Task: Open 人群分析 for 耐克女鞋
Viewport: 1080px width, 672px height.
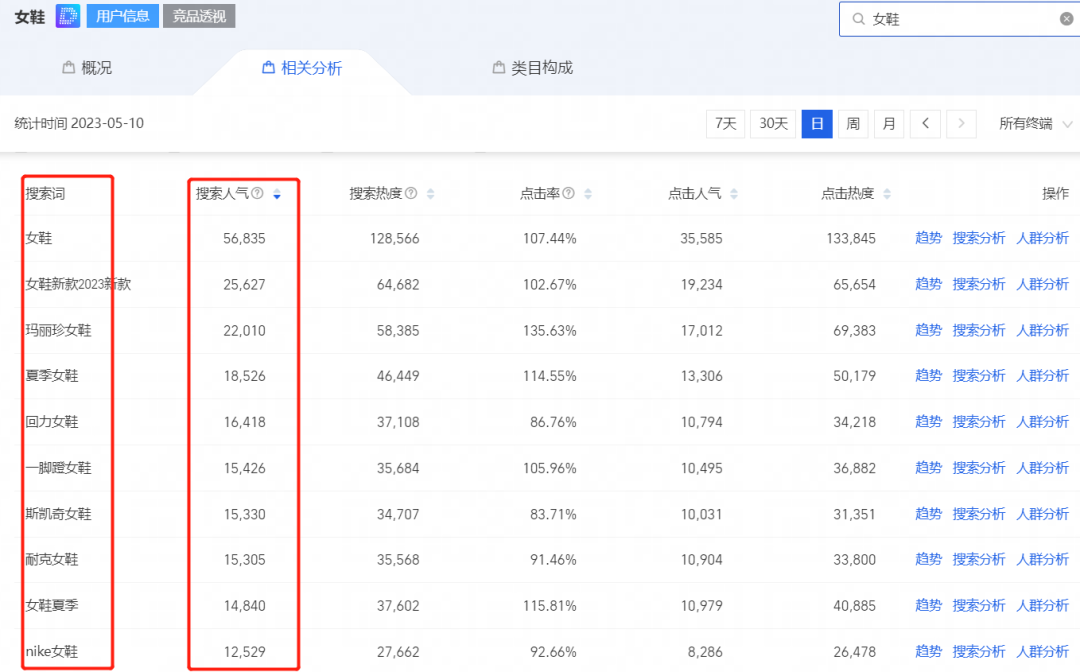Action: [x=1042, y=560]
